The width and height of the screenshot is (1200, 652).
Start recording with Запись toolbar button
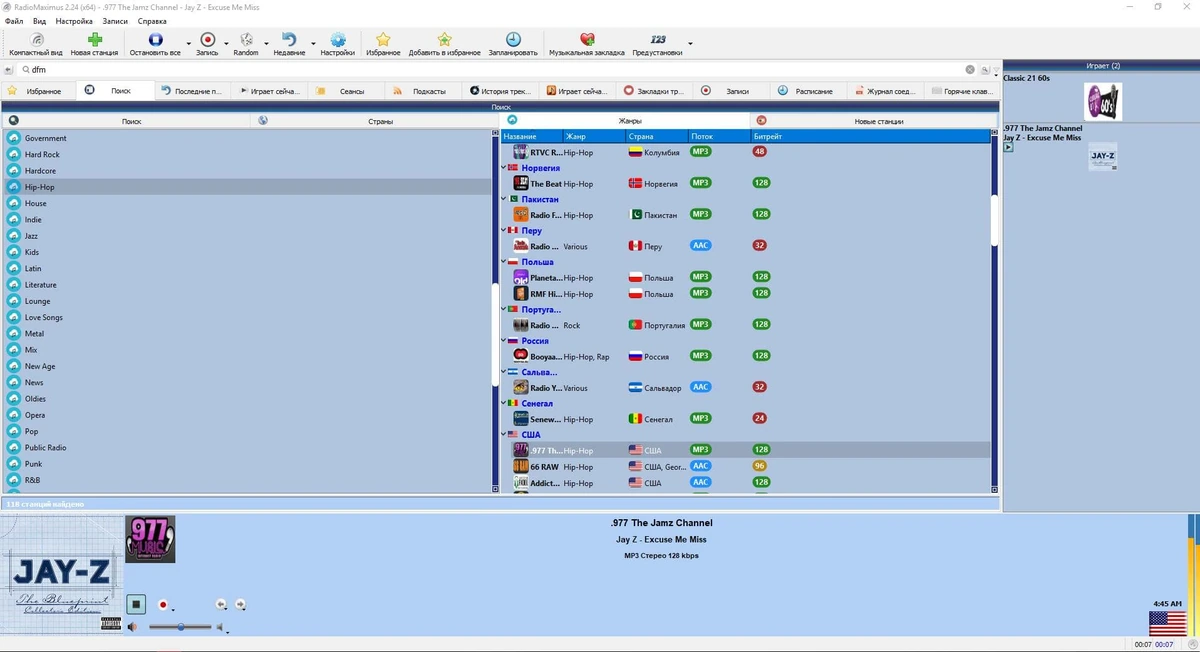[x=207, y=44]
